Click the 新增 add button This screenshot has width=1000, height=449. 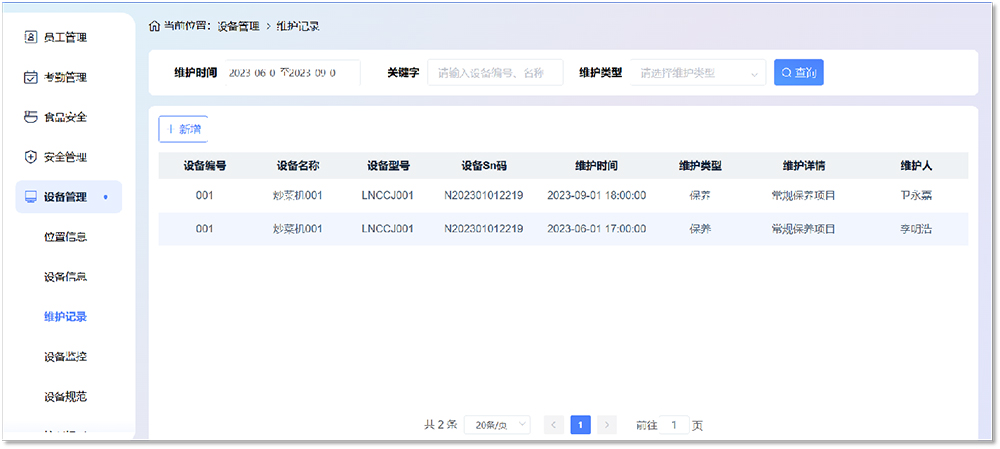(183, 129)
